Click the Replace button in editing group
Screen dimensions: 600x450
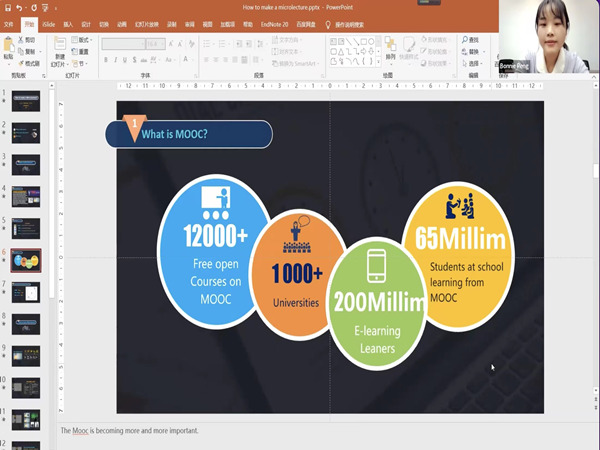coord(468,50)
